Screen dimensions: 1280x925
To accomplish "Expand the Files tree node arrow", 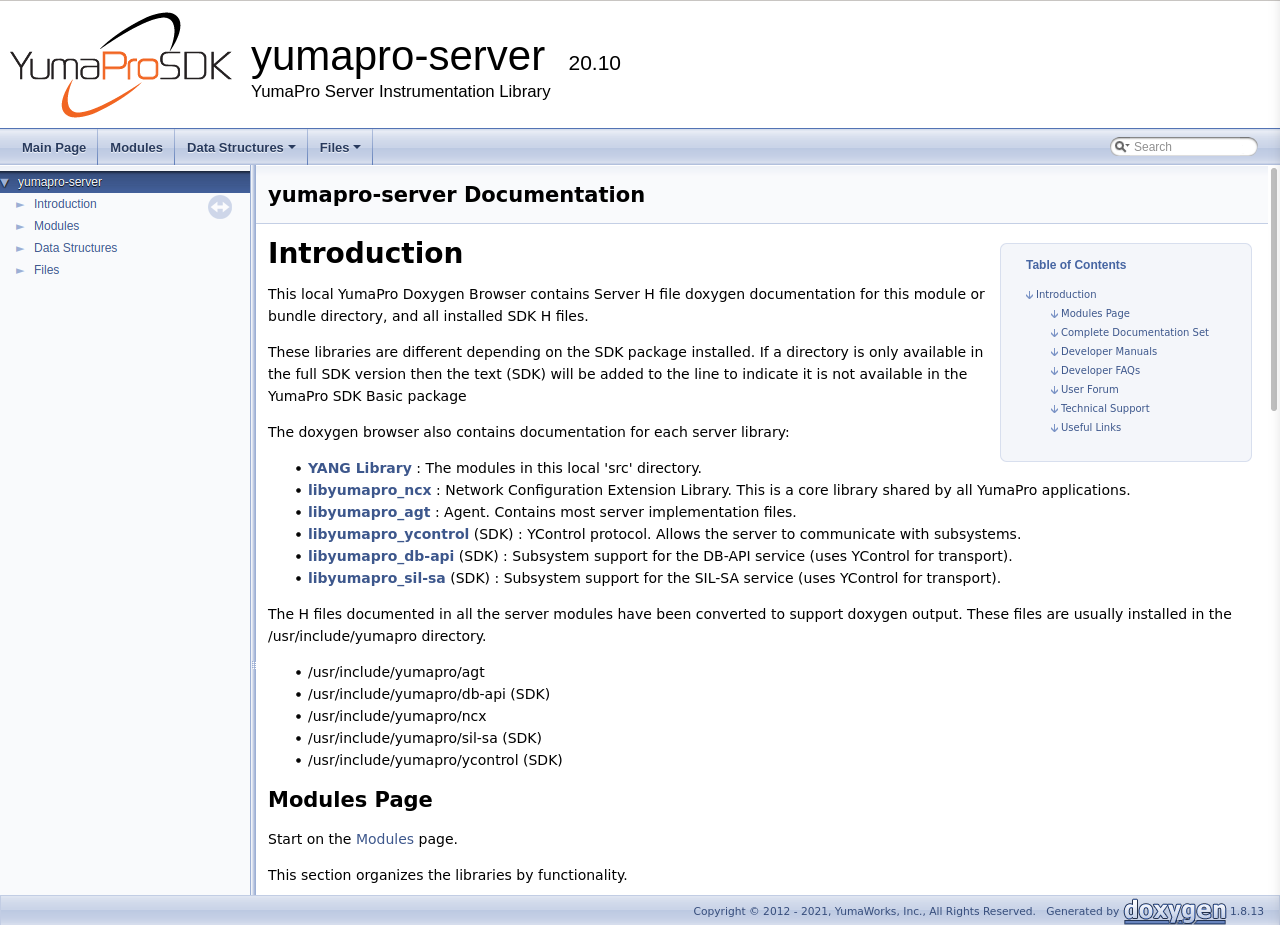I will click(20, 271).
